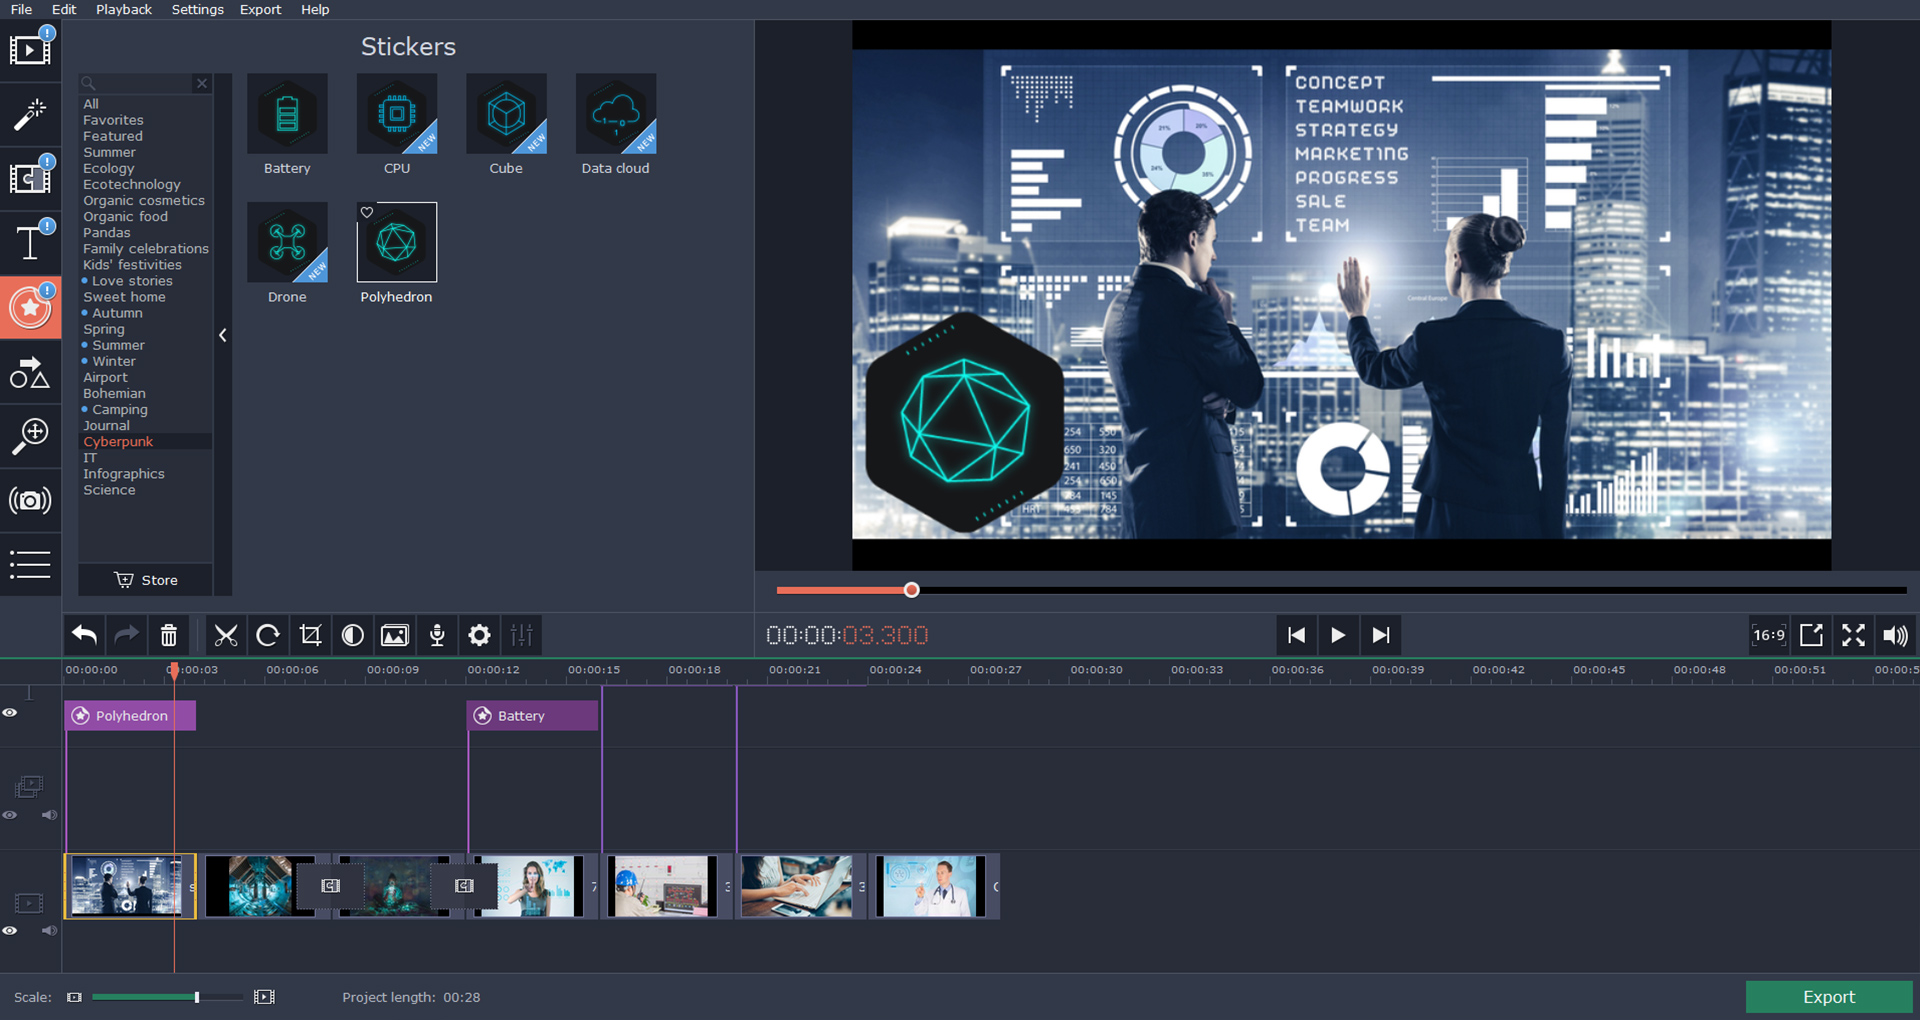Open the Pan and Zoom magnifier tool
The width and height of the screenshot is (1920, 1020).
pos(30,437)
